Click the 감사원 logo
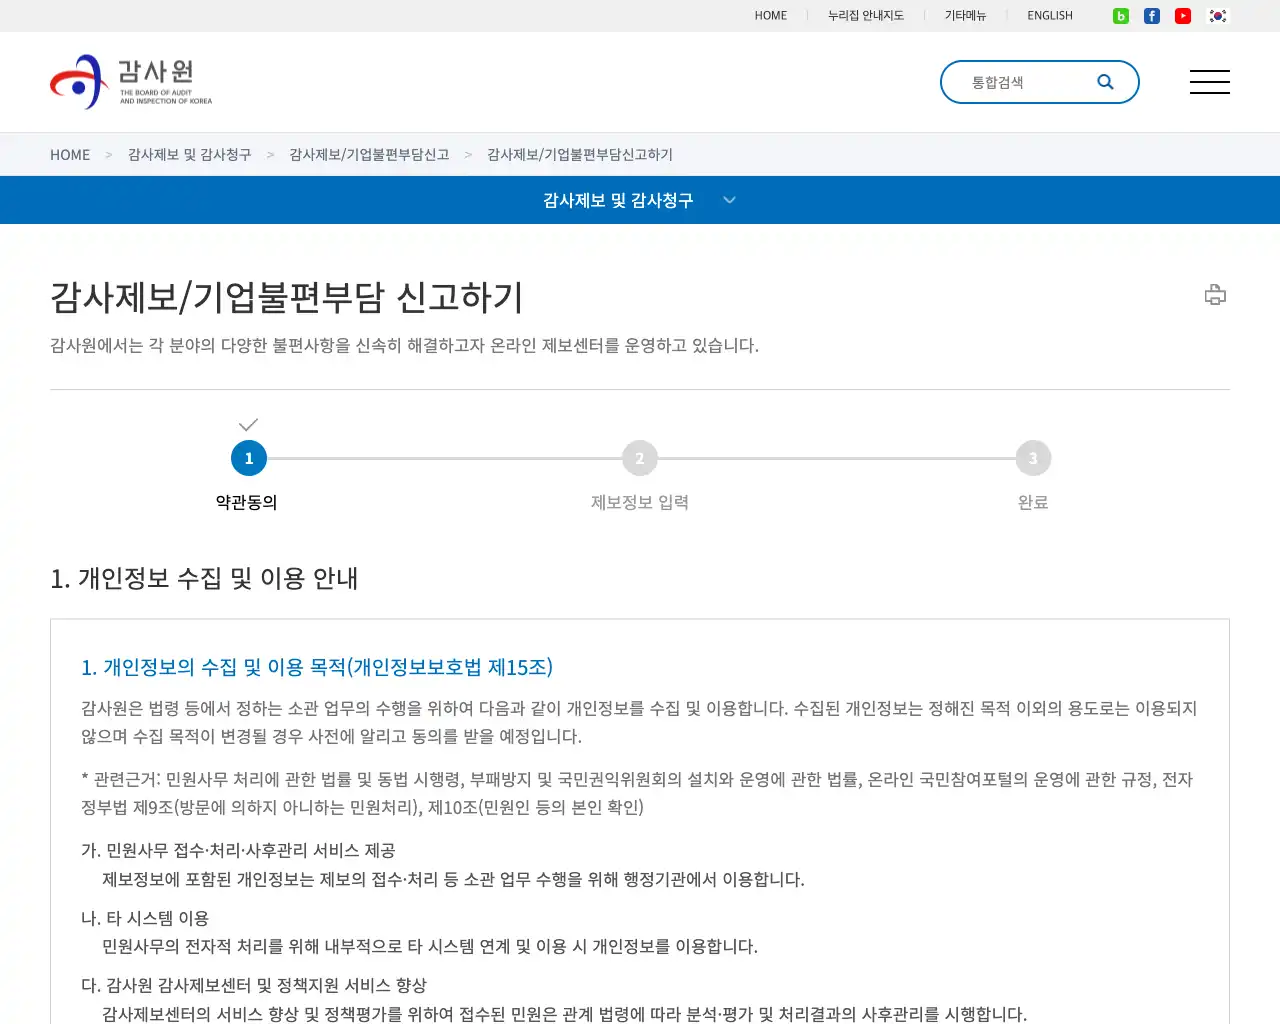 (x=131, y=82)
